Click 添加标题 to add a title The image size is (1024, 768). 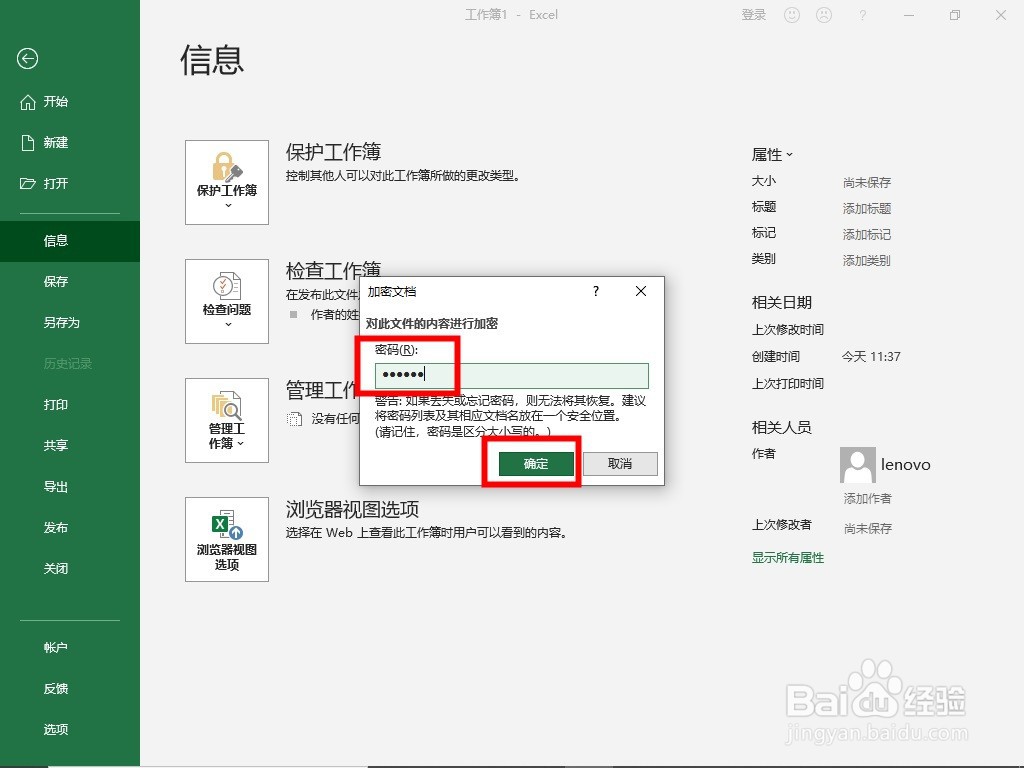tap(867, 208)
